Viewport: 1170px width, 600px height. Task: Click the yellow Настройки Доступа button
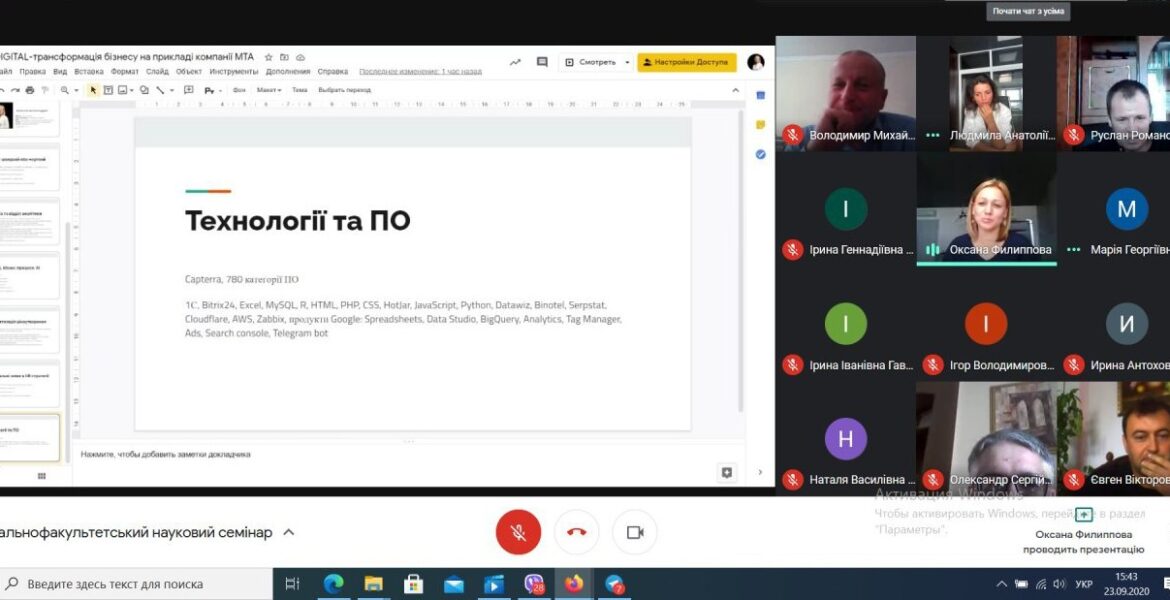[x=686, y=63]
